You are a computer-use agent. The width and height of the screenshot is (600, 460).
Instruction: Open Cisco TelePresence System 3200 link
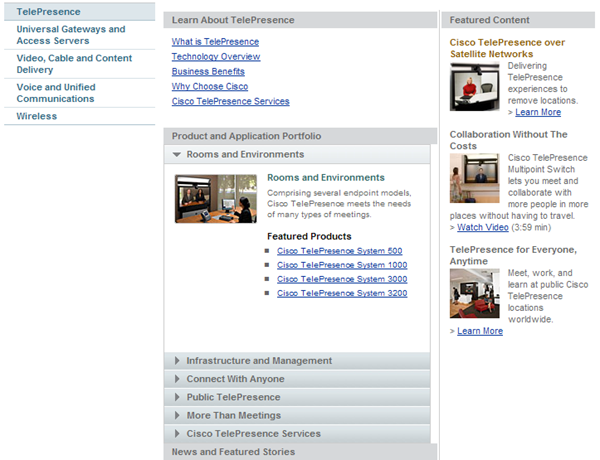point(342,293)
